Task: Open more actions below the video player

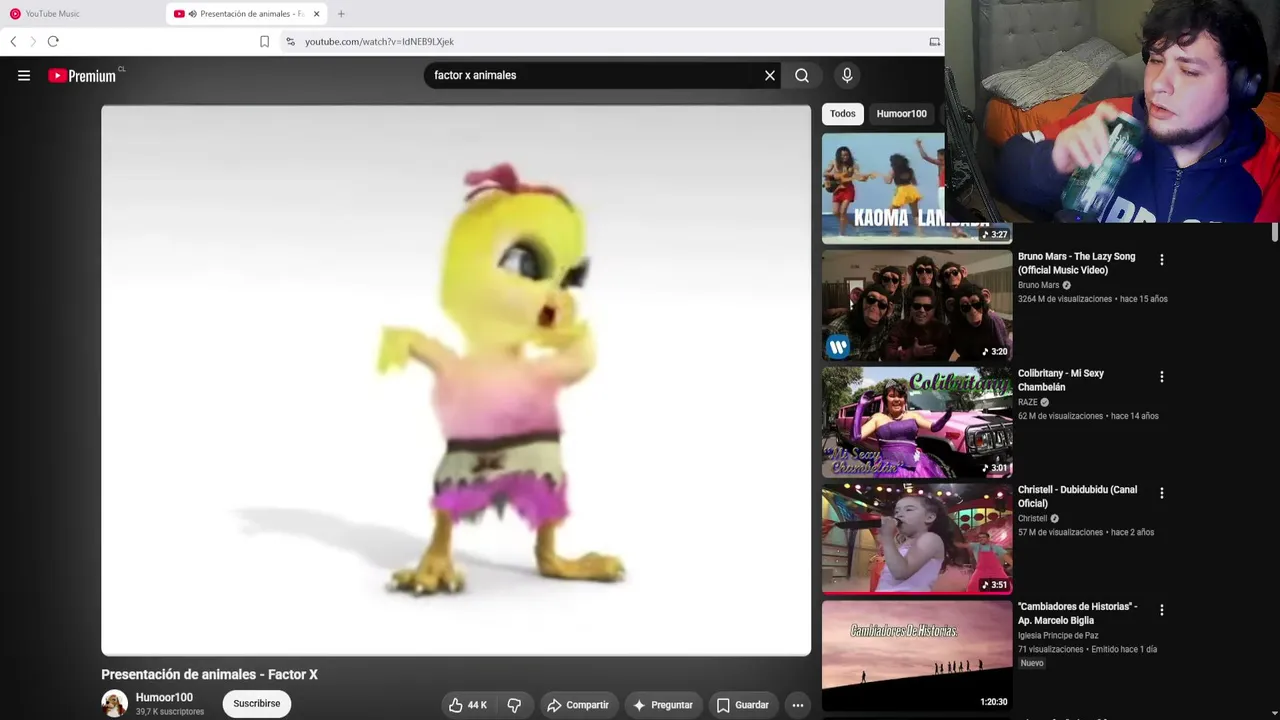Action: coord(798,705)
